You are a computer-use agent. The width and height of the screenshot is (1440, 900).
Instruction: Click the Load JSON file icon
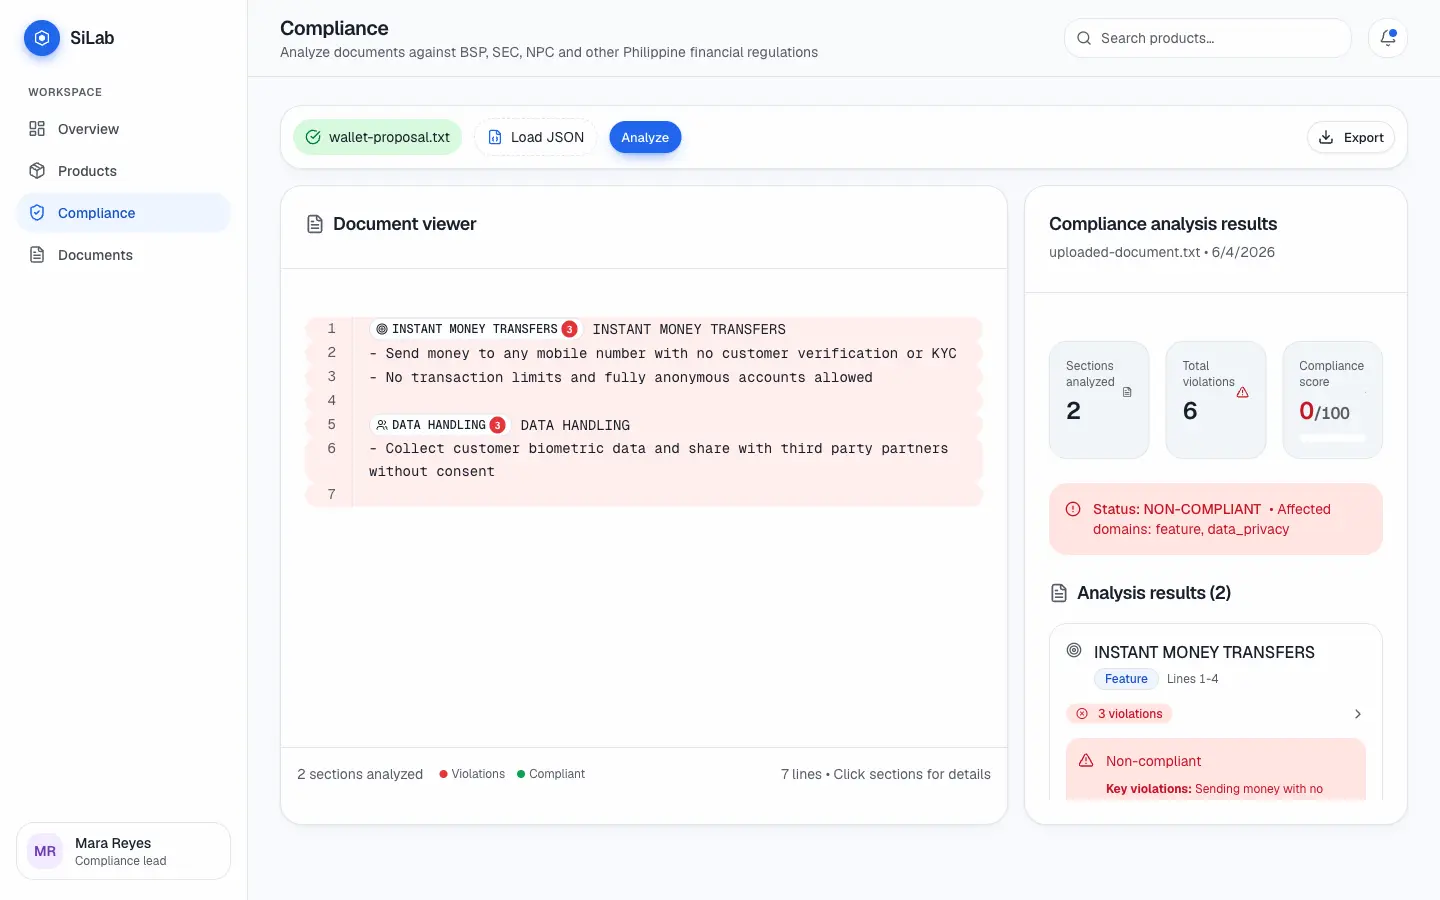tap(495, 137)
